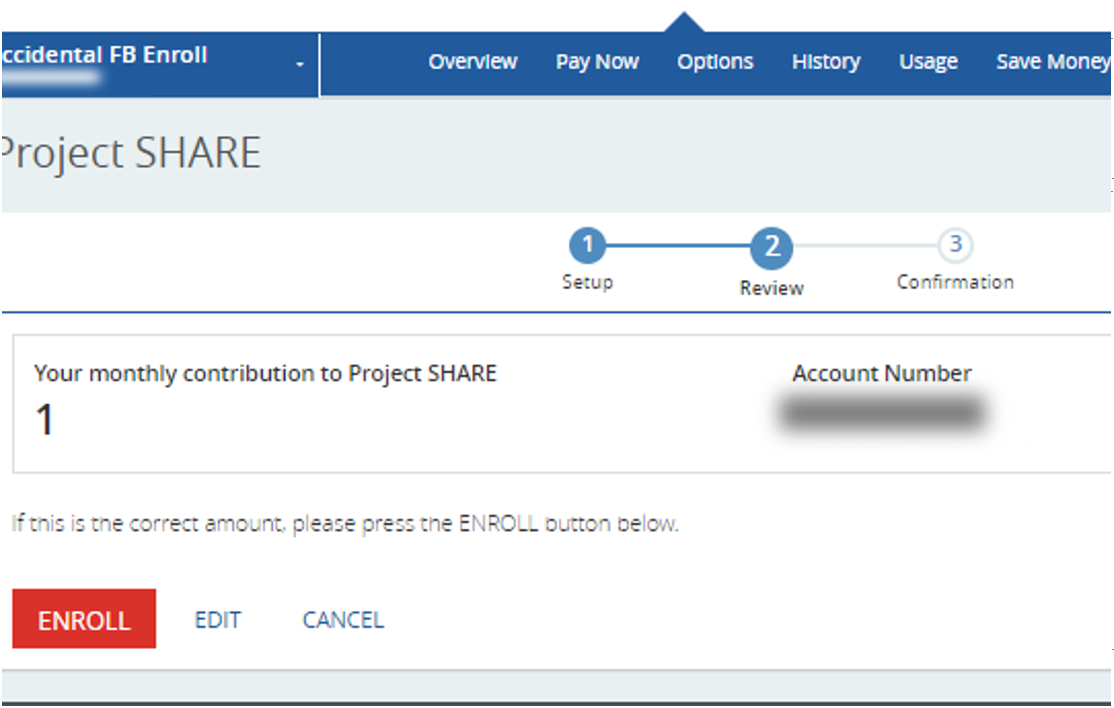Select the Accidental FB Enroll account name
The height and width of the screenshot is (708, 1114).
[105, 55]
